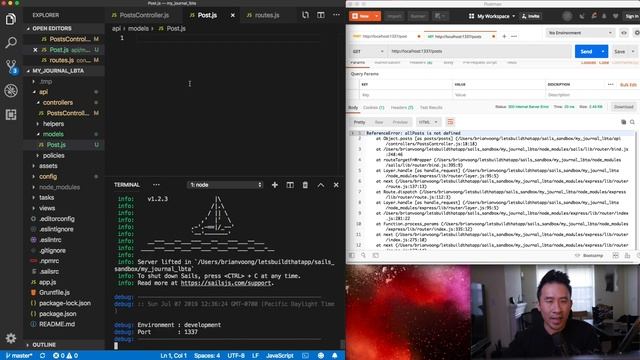Click the open changes icon in editor toolbar

click(x=305, y=15)
